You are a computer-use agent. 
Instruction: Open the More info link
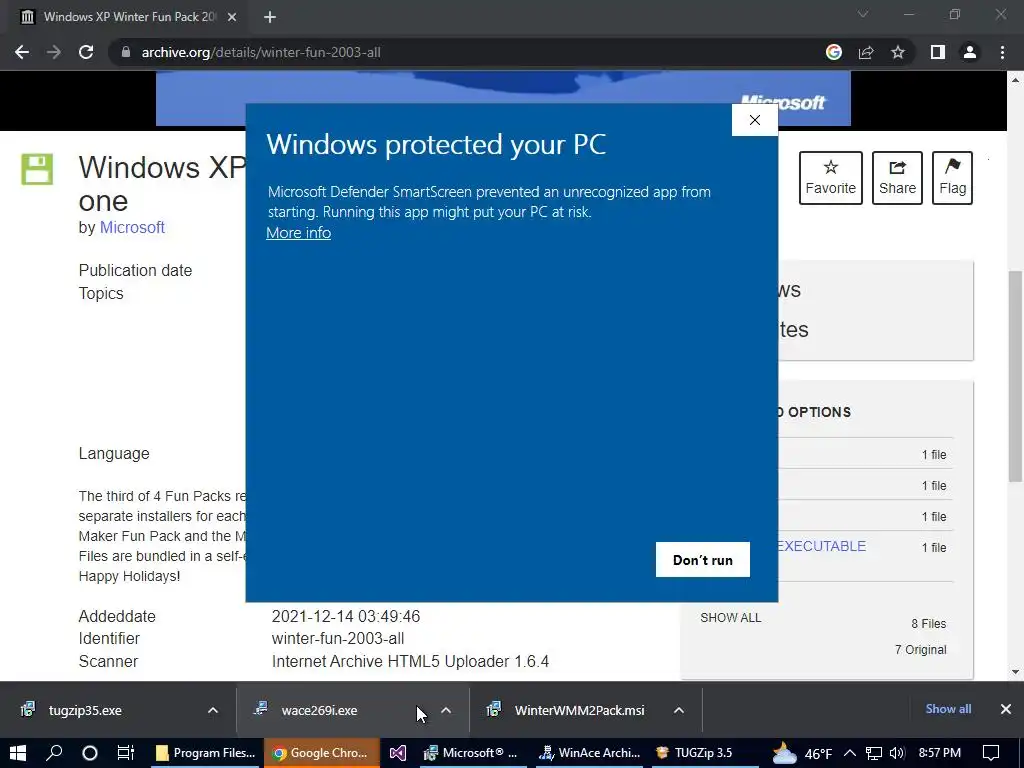pyautogui.click(x=298, y=233)
